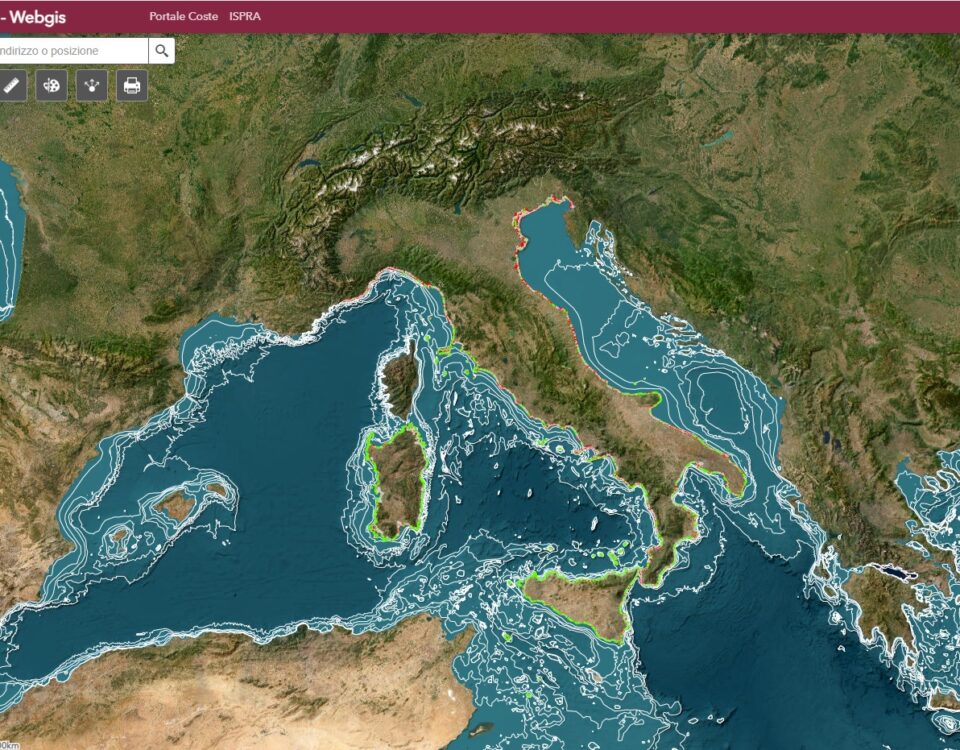The image size is (960, 750).
Task: Go to the ISPRA link
Action: (x=245, y=16)
